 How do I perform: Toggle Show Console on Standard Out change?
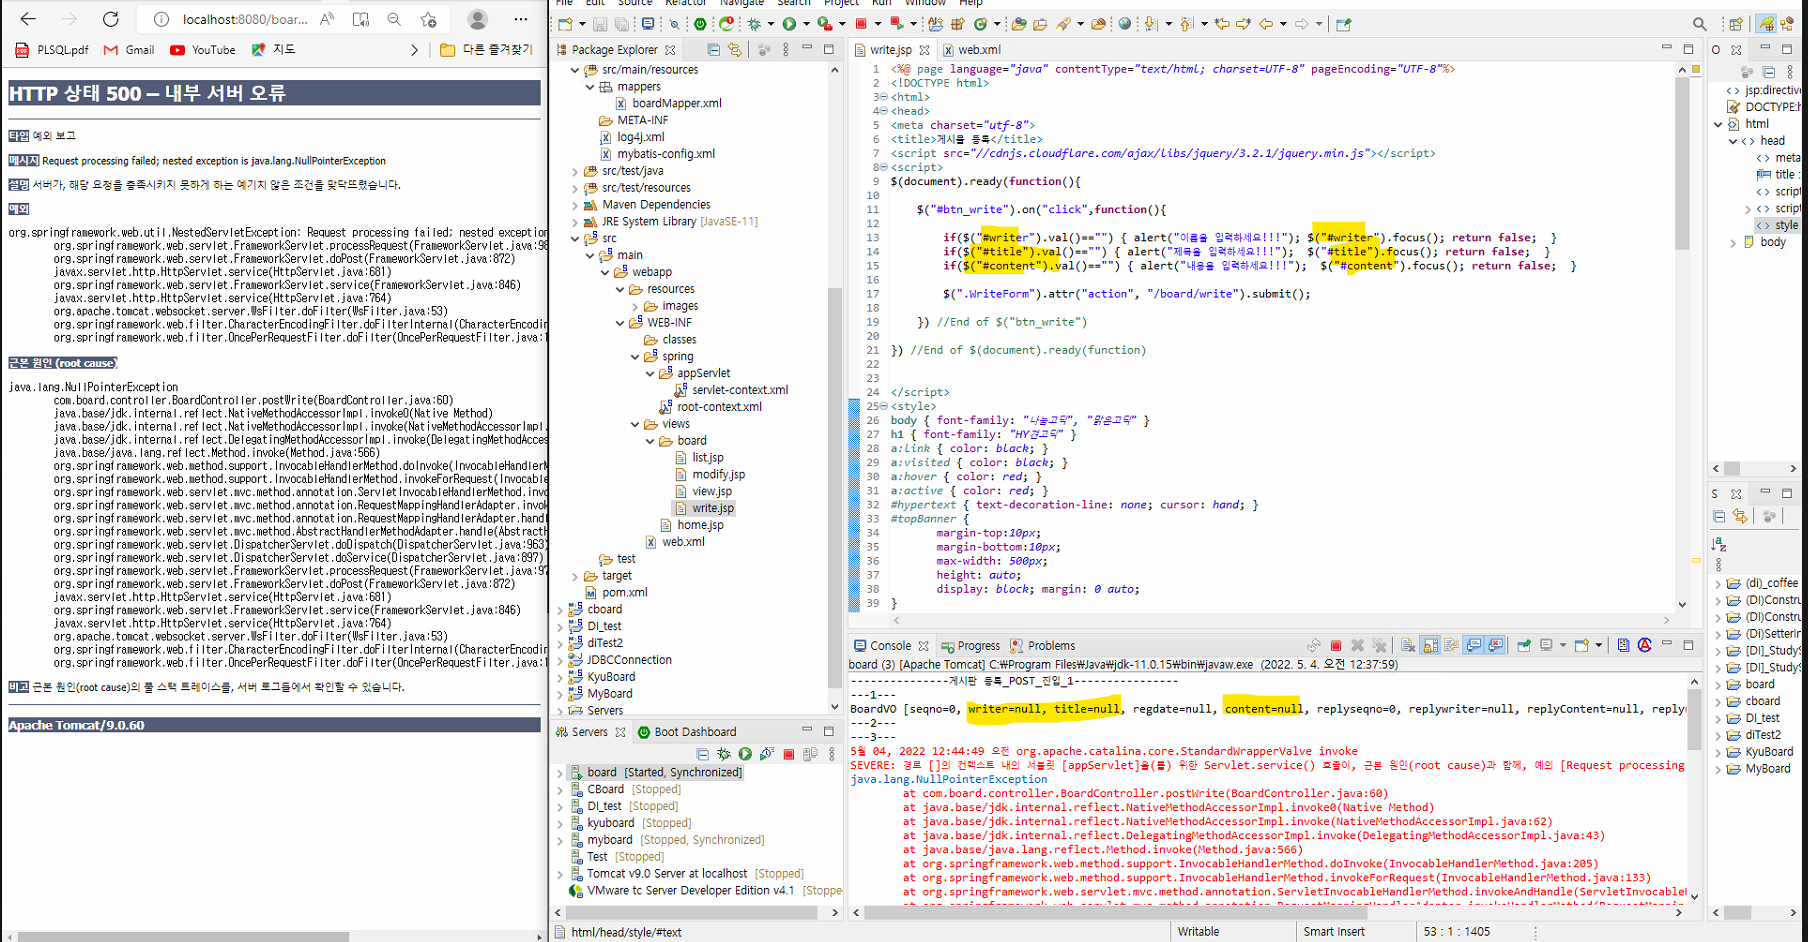pyautogui.click(x=1474, y=646)
